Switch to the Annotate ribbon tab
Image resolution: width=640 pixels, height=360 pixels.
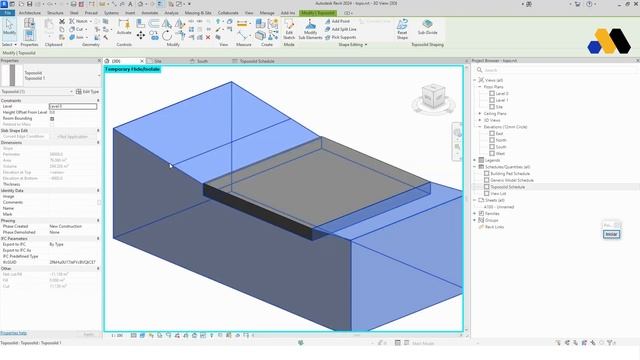[149, 13]
